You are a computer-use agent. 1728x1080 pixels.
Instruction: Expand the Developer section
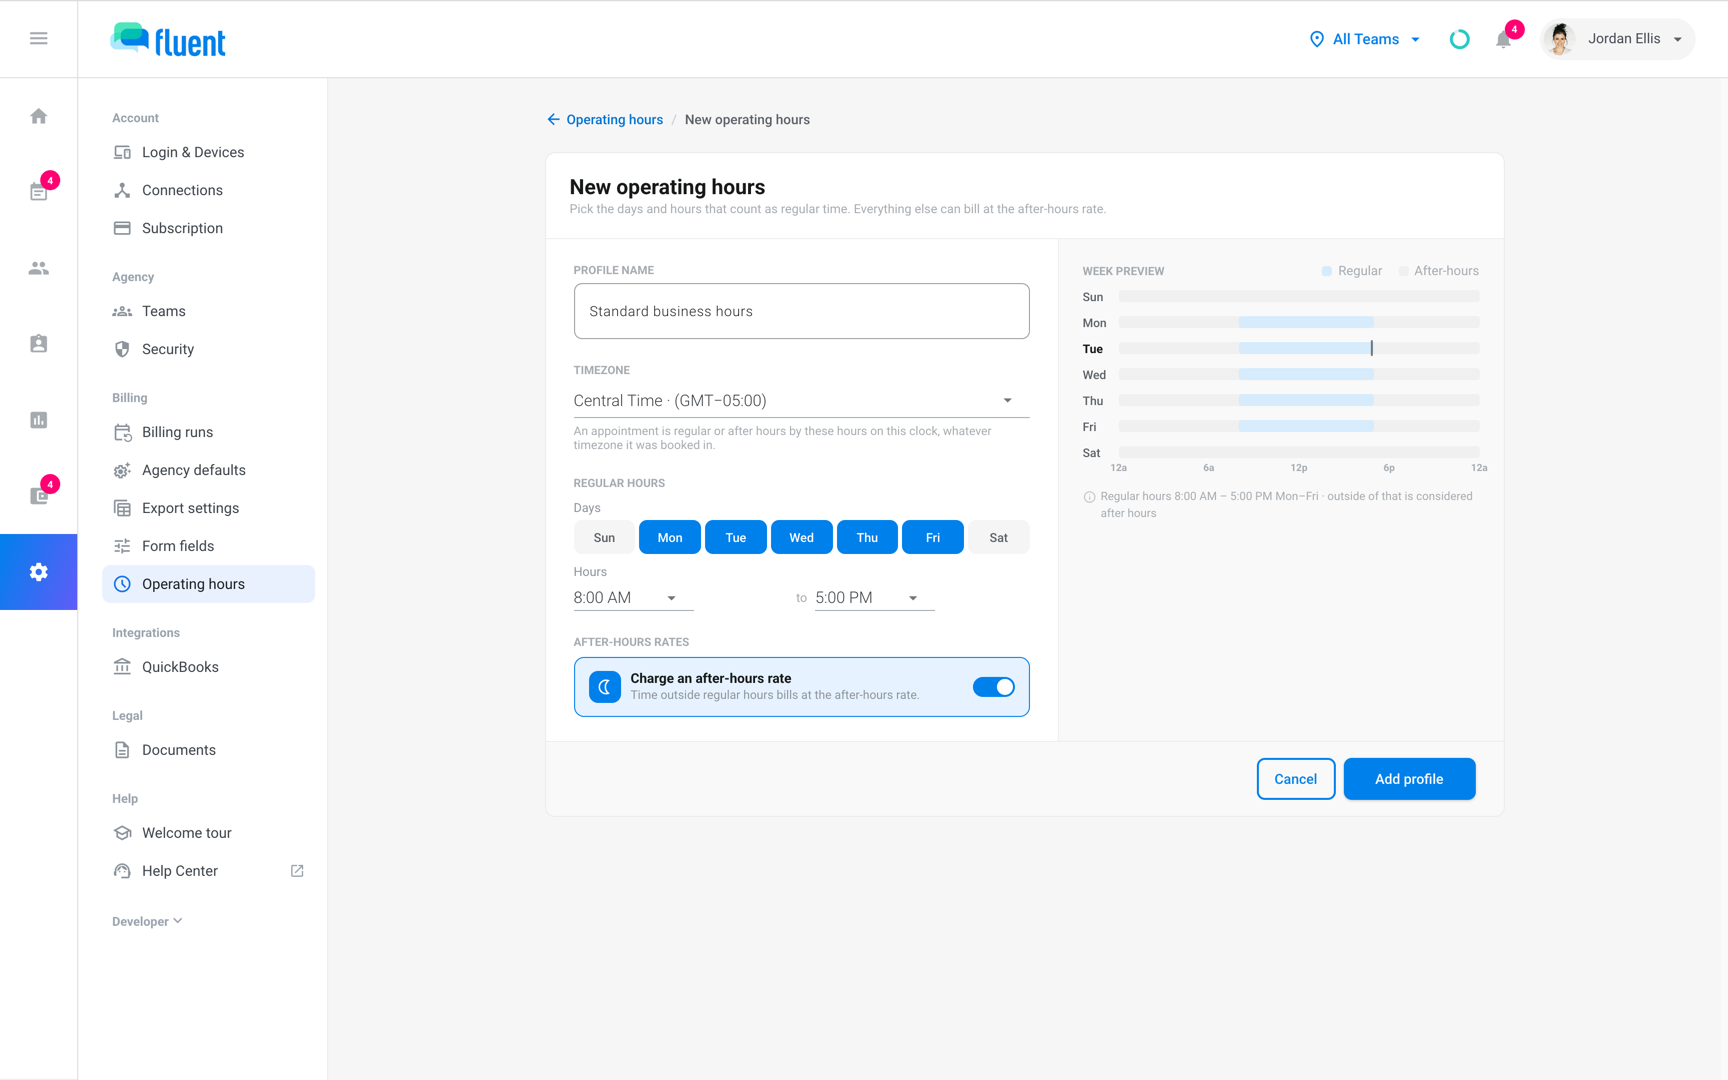[x=147, y=921]
